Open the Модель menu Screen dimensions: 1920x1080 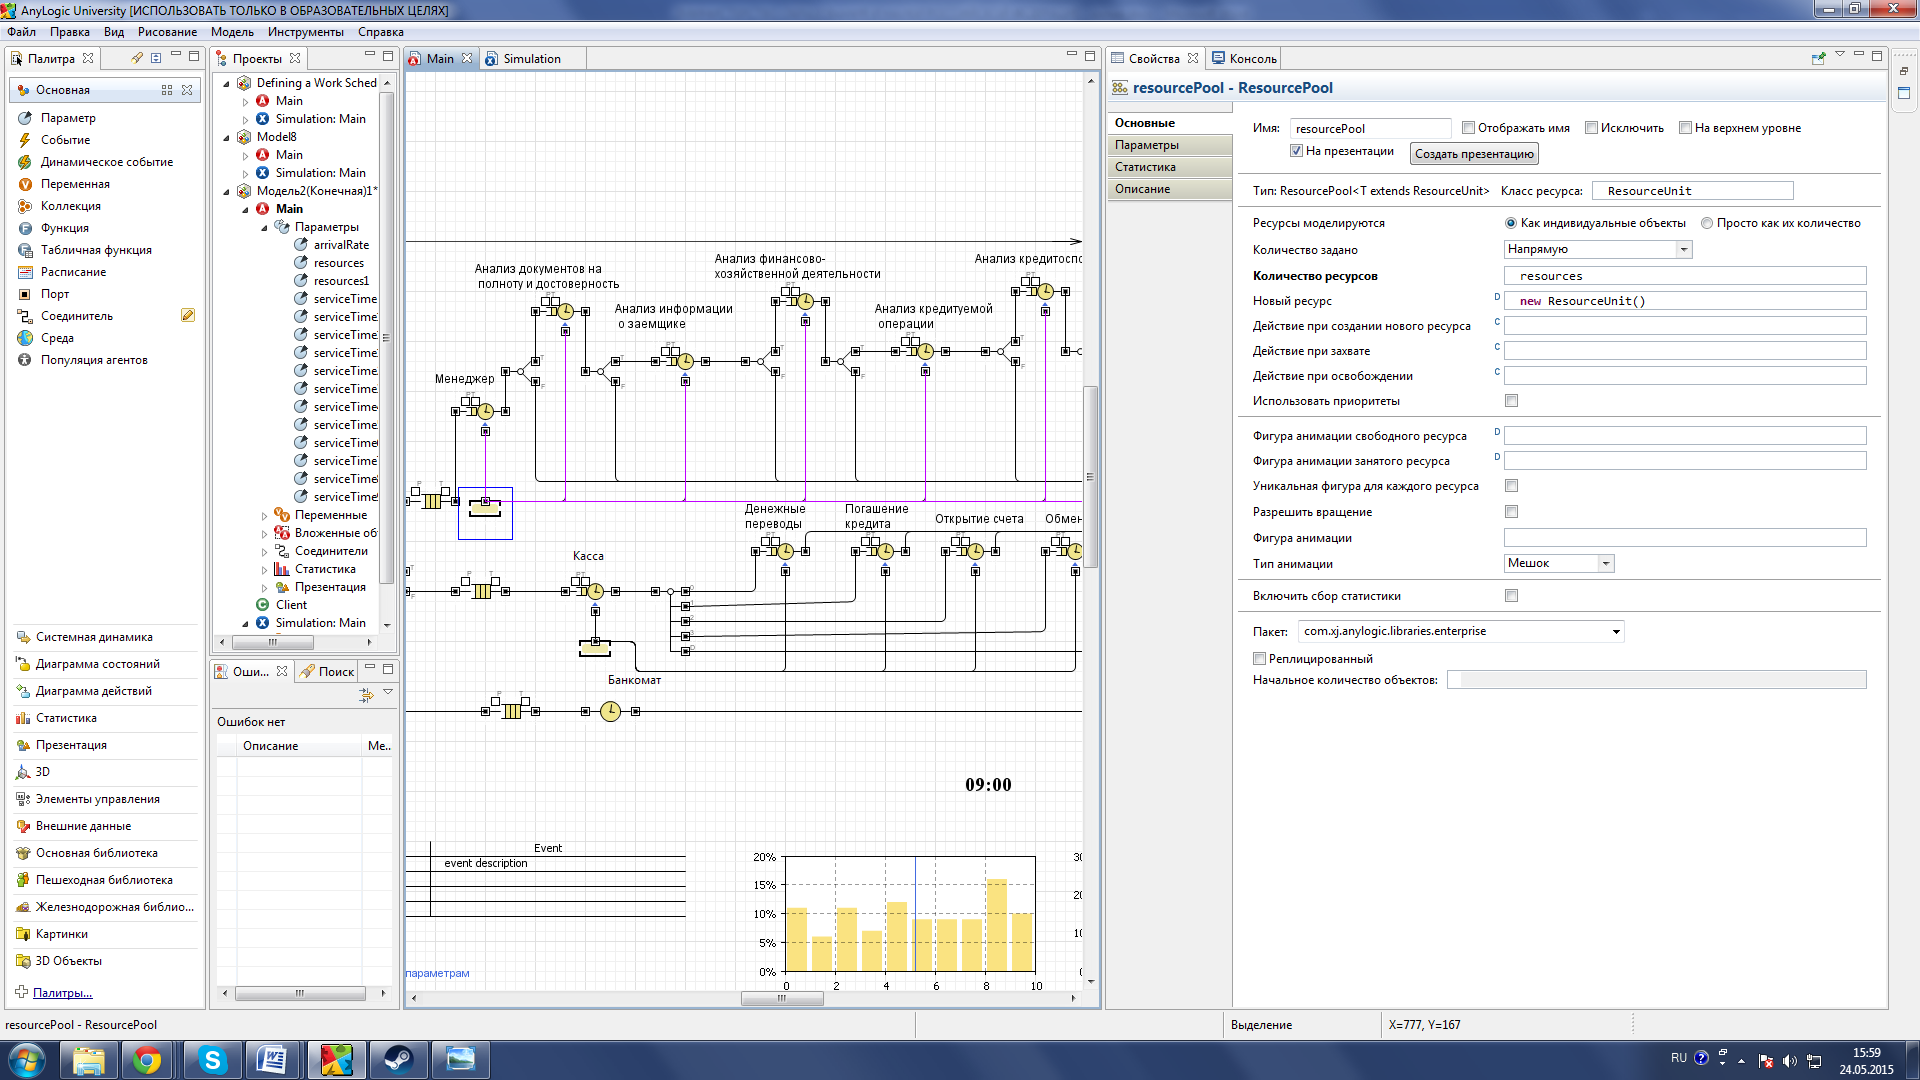[x=231, y=32]
